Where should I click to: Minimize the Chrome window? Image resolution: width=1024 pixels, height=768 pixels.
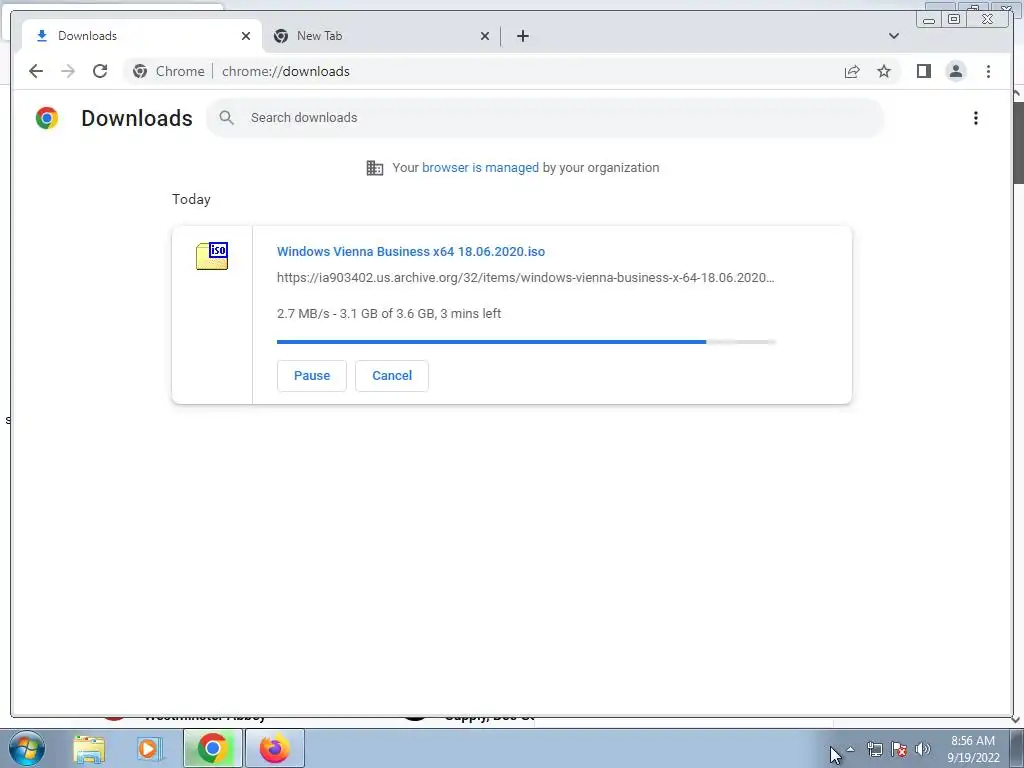pos(929,20)
